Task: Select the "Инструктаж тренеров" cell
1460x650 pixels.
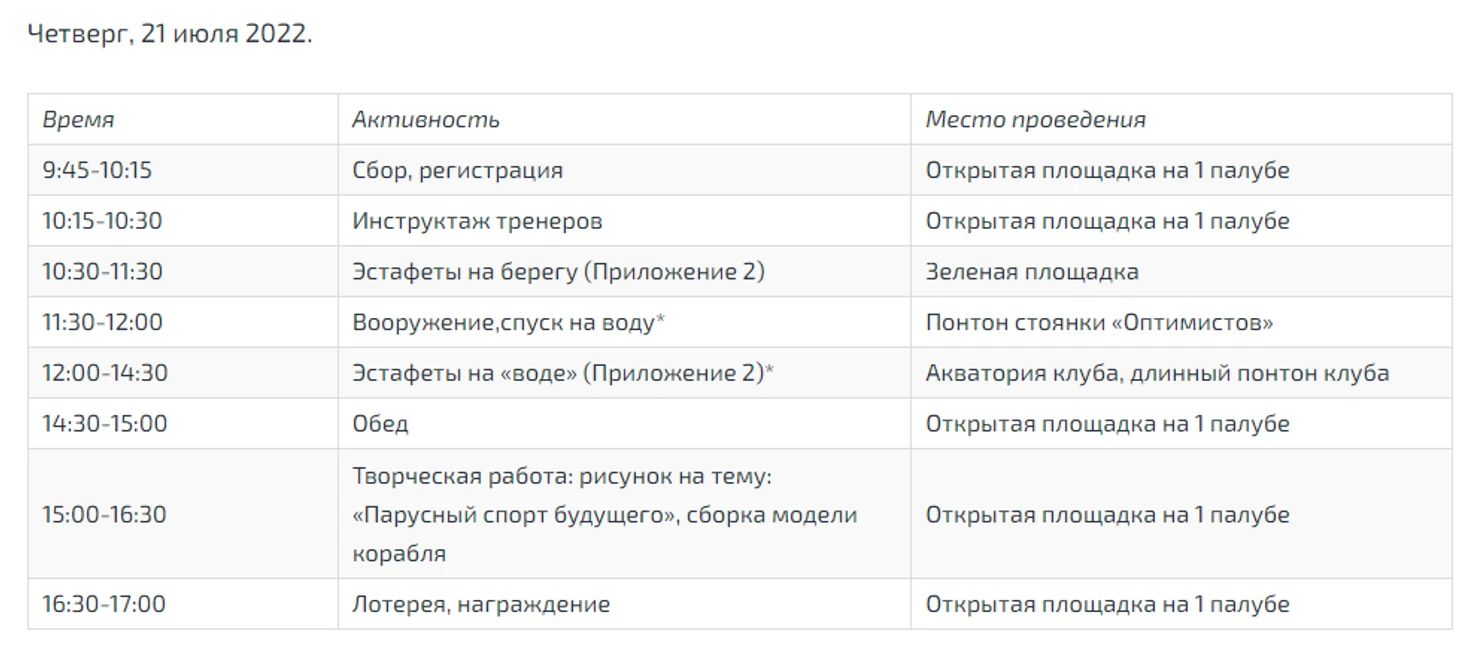Action: 477,221
